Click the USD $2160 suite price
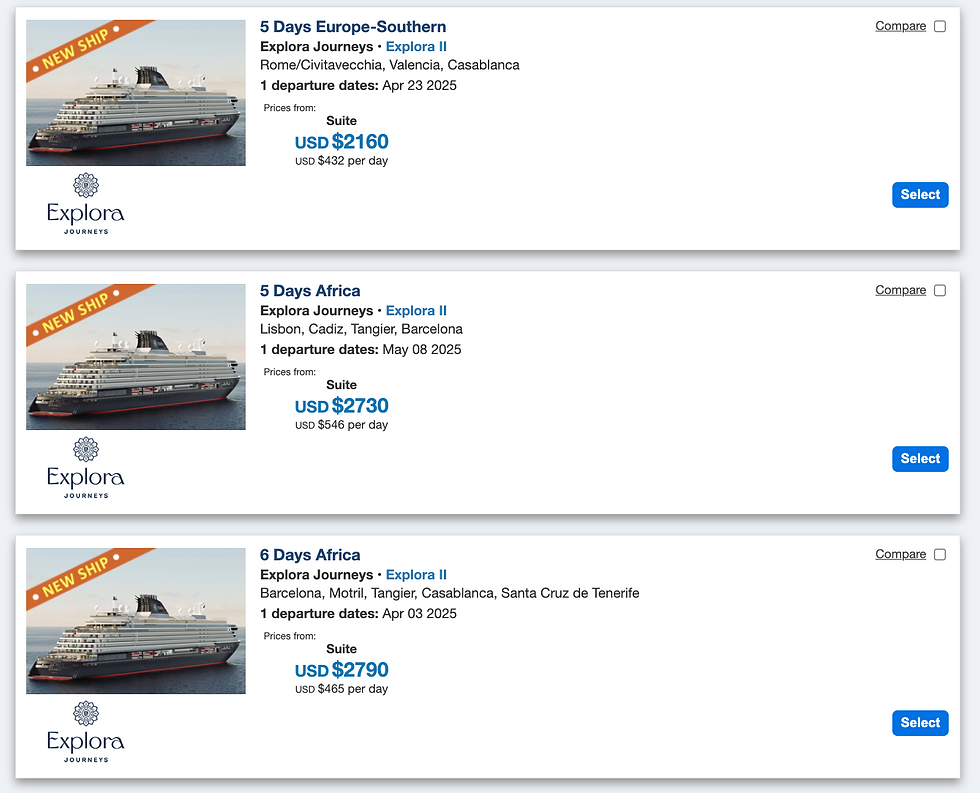This screenshot has width=980, height=793. [342, 142]
